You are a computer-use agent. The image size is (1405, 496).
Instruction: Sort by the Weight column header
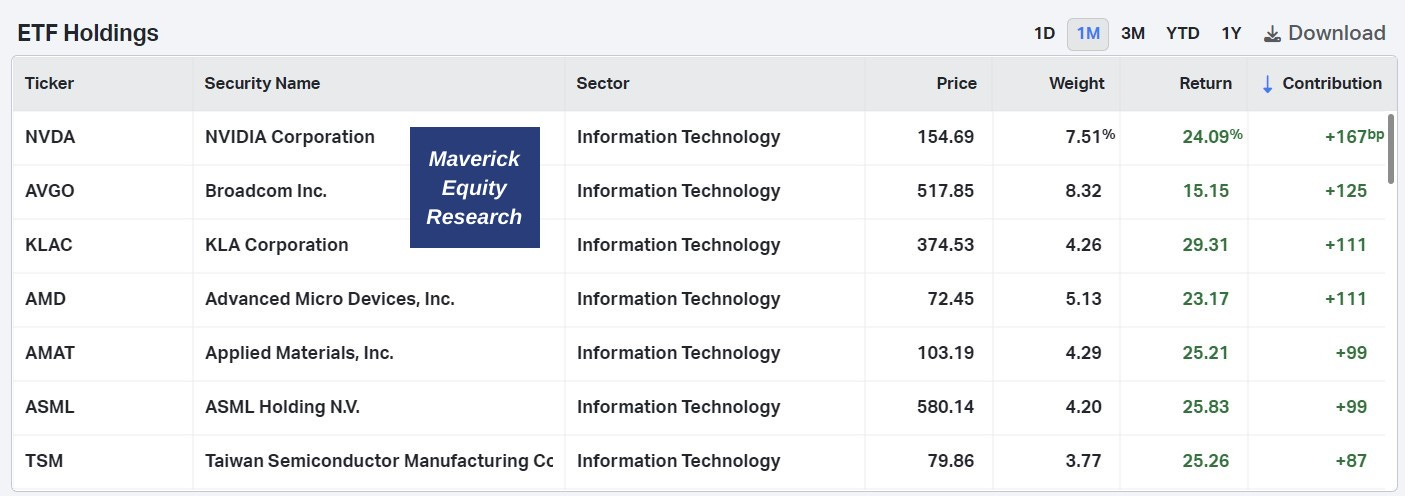coord(1077,84)
